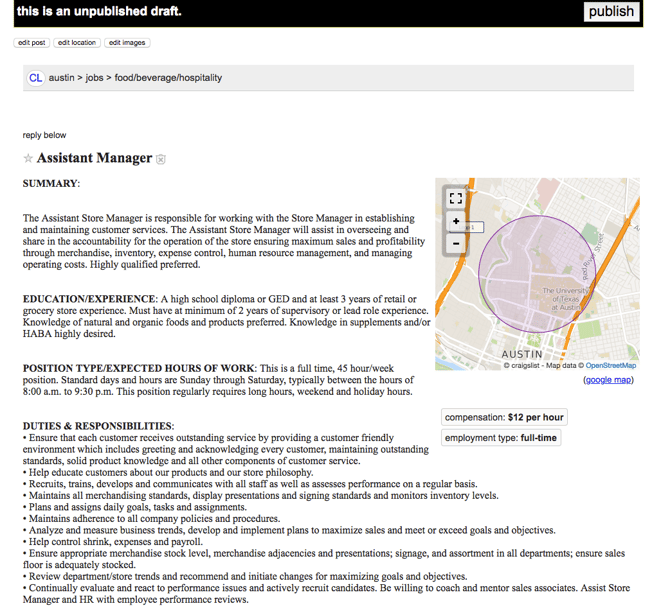Image resolution: width=670 pixels, height=606 pixels.
Task: Open the food/beverage/hospitality category link
Action: (168, 78)
